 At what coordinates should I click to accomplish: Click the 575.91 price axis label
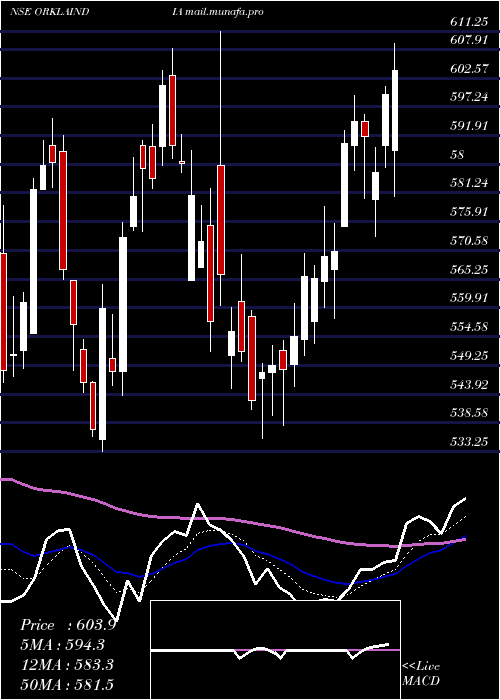(470, 212)
